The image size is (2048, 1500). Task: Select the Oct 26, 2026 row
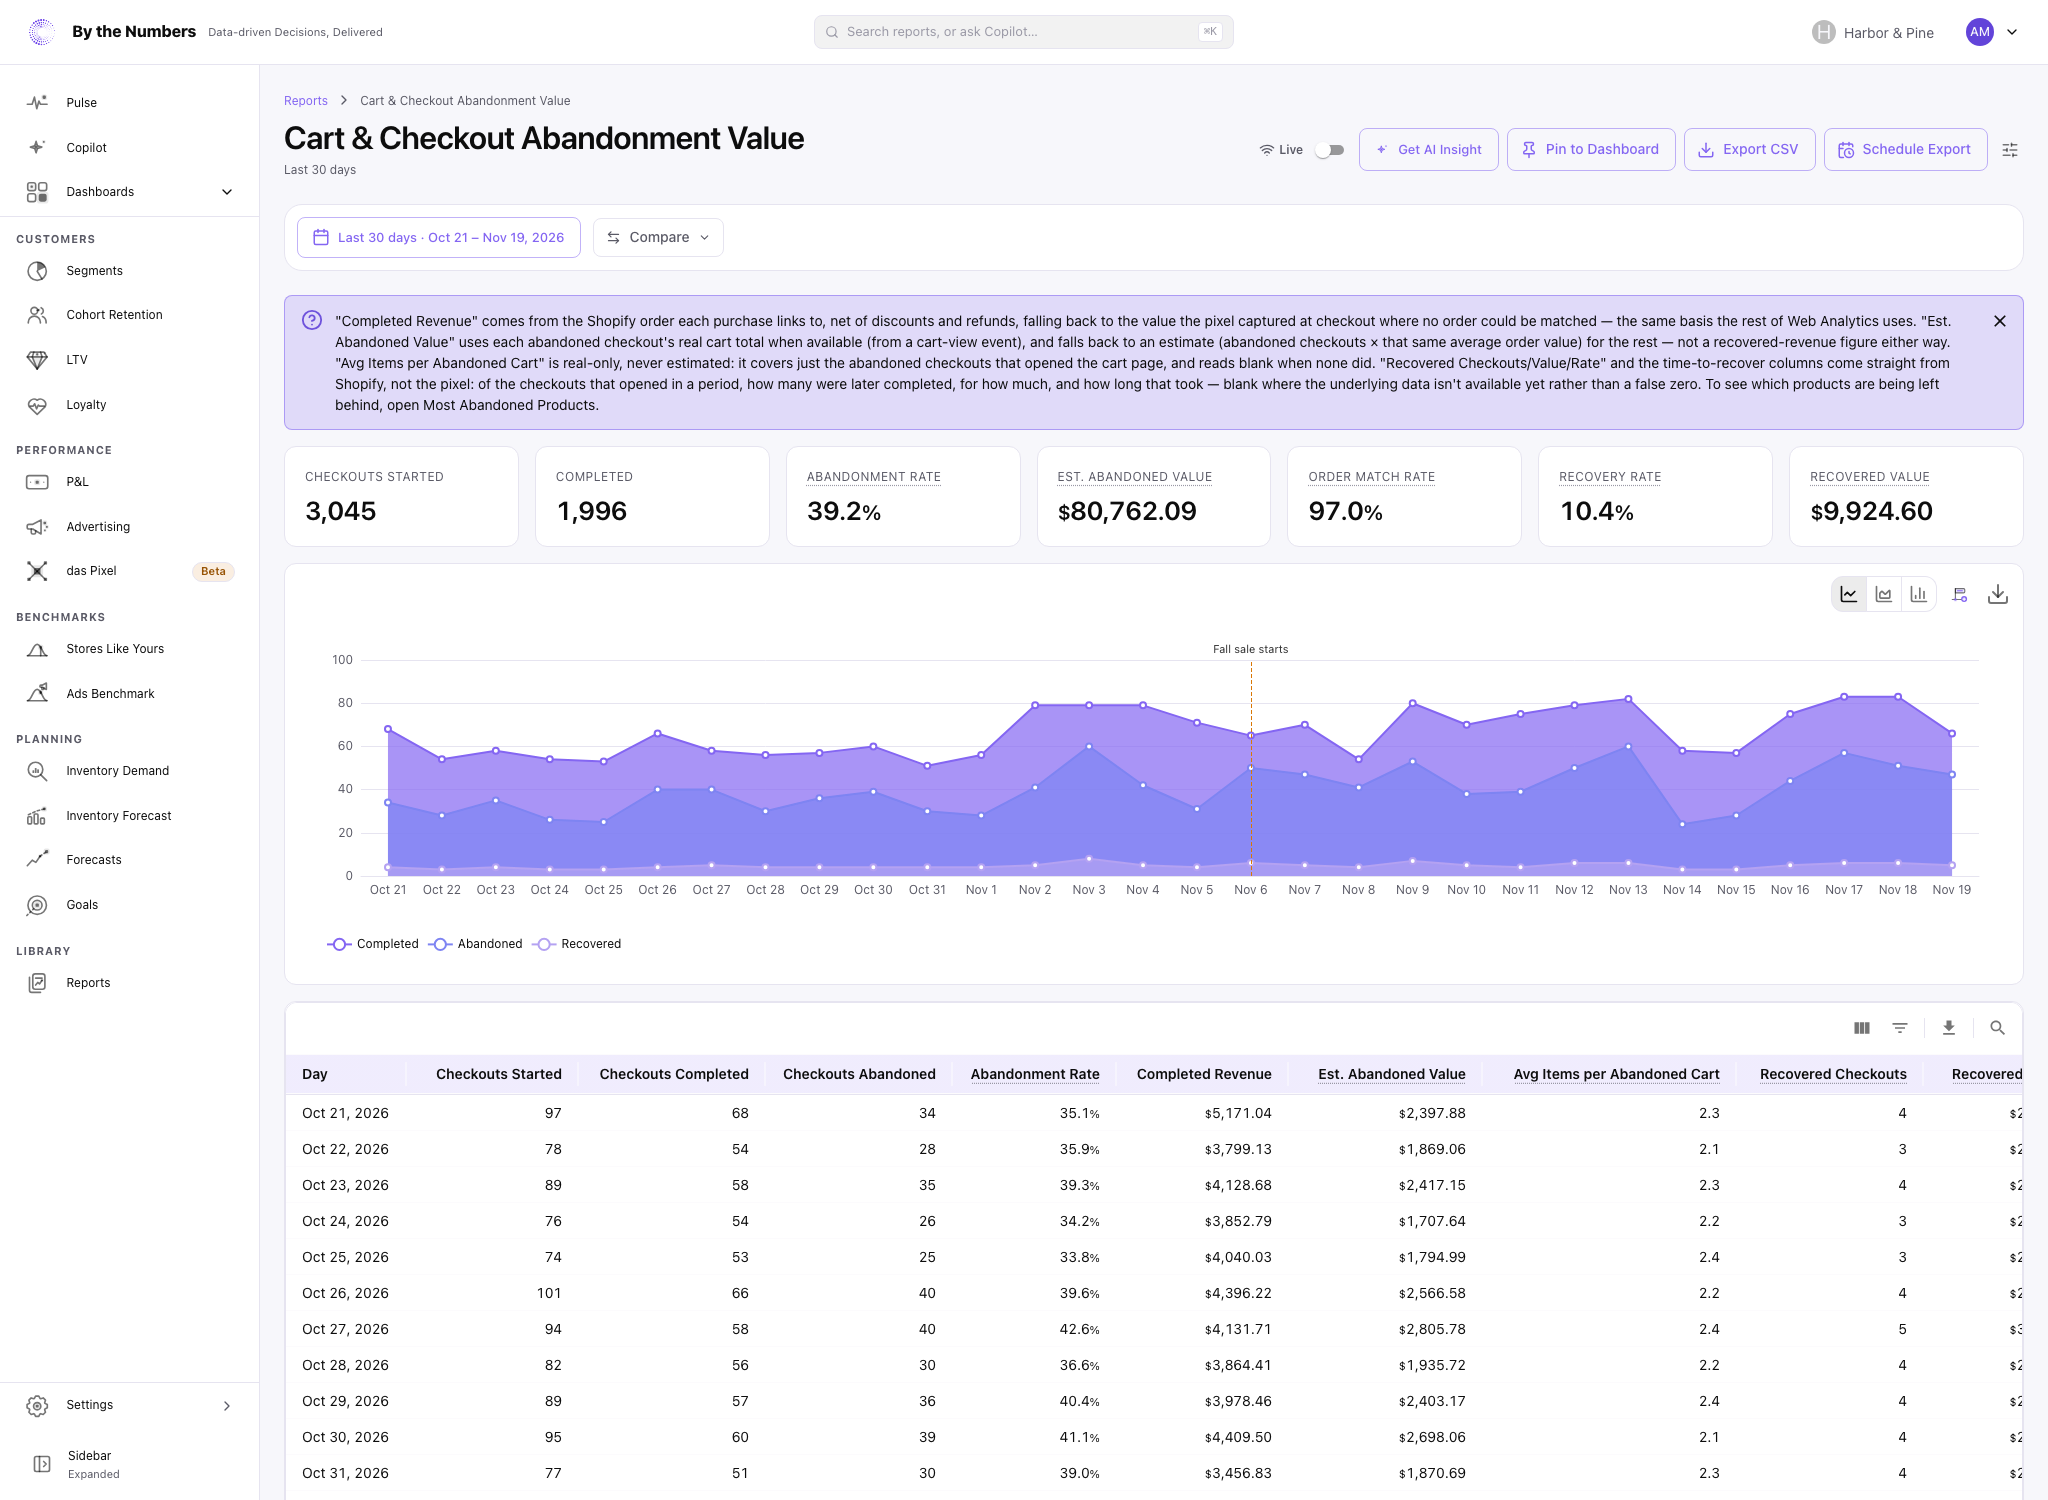coord(1153,1293)
